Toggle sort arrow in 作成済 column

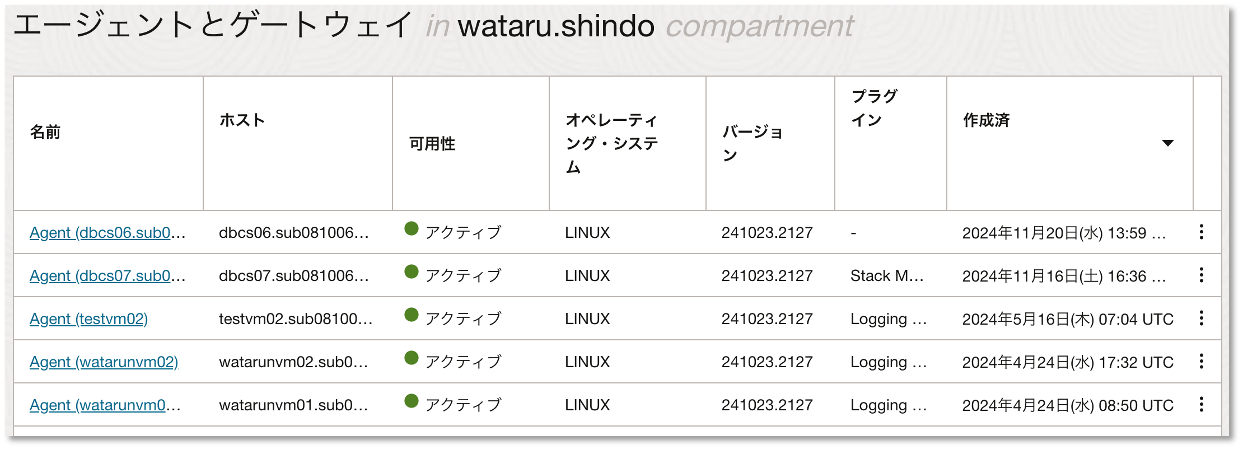pos(1167,144)
